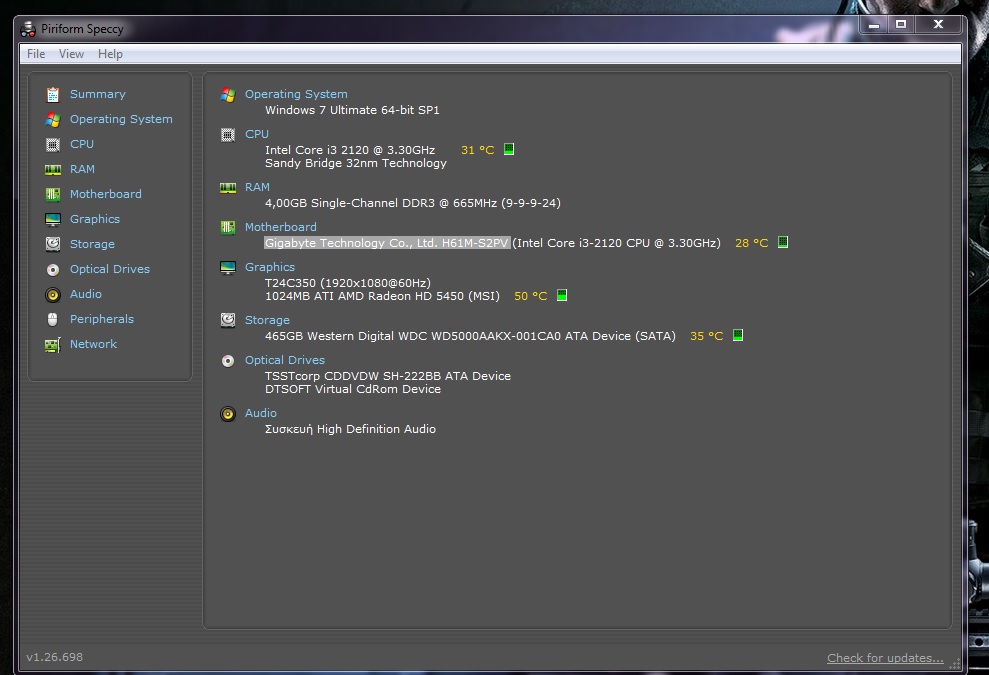Click the RAM icon in summary pane
Screen dimensions: 989x675
click(228, 187)
